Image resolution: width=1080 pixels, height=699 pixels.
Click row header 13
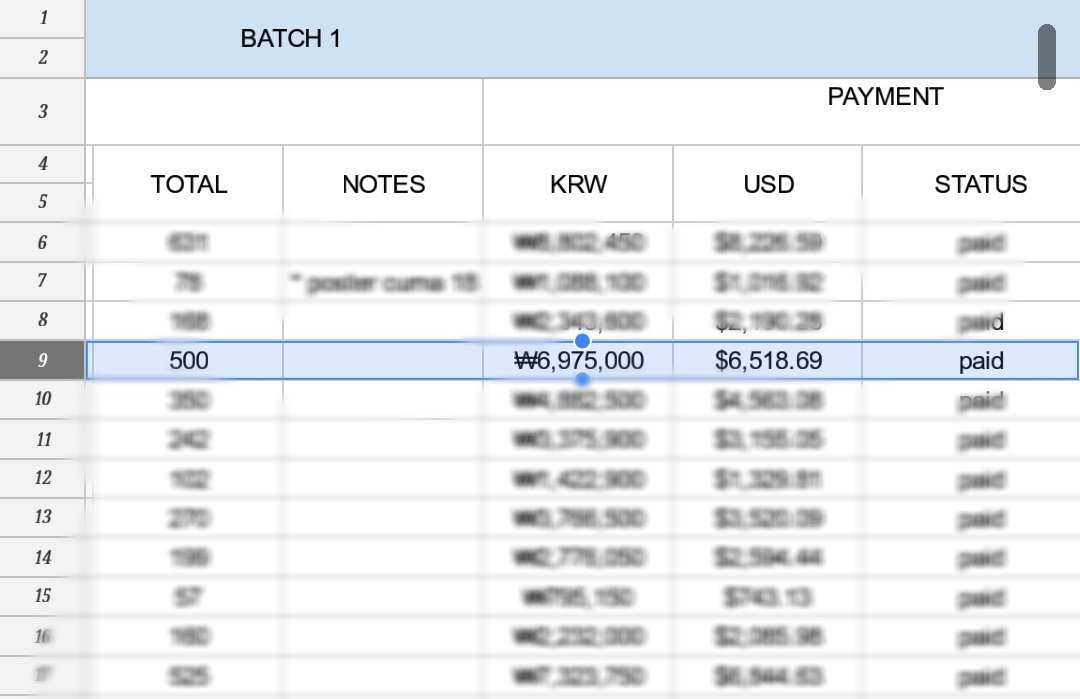click(42, 517)
